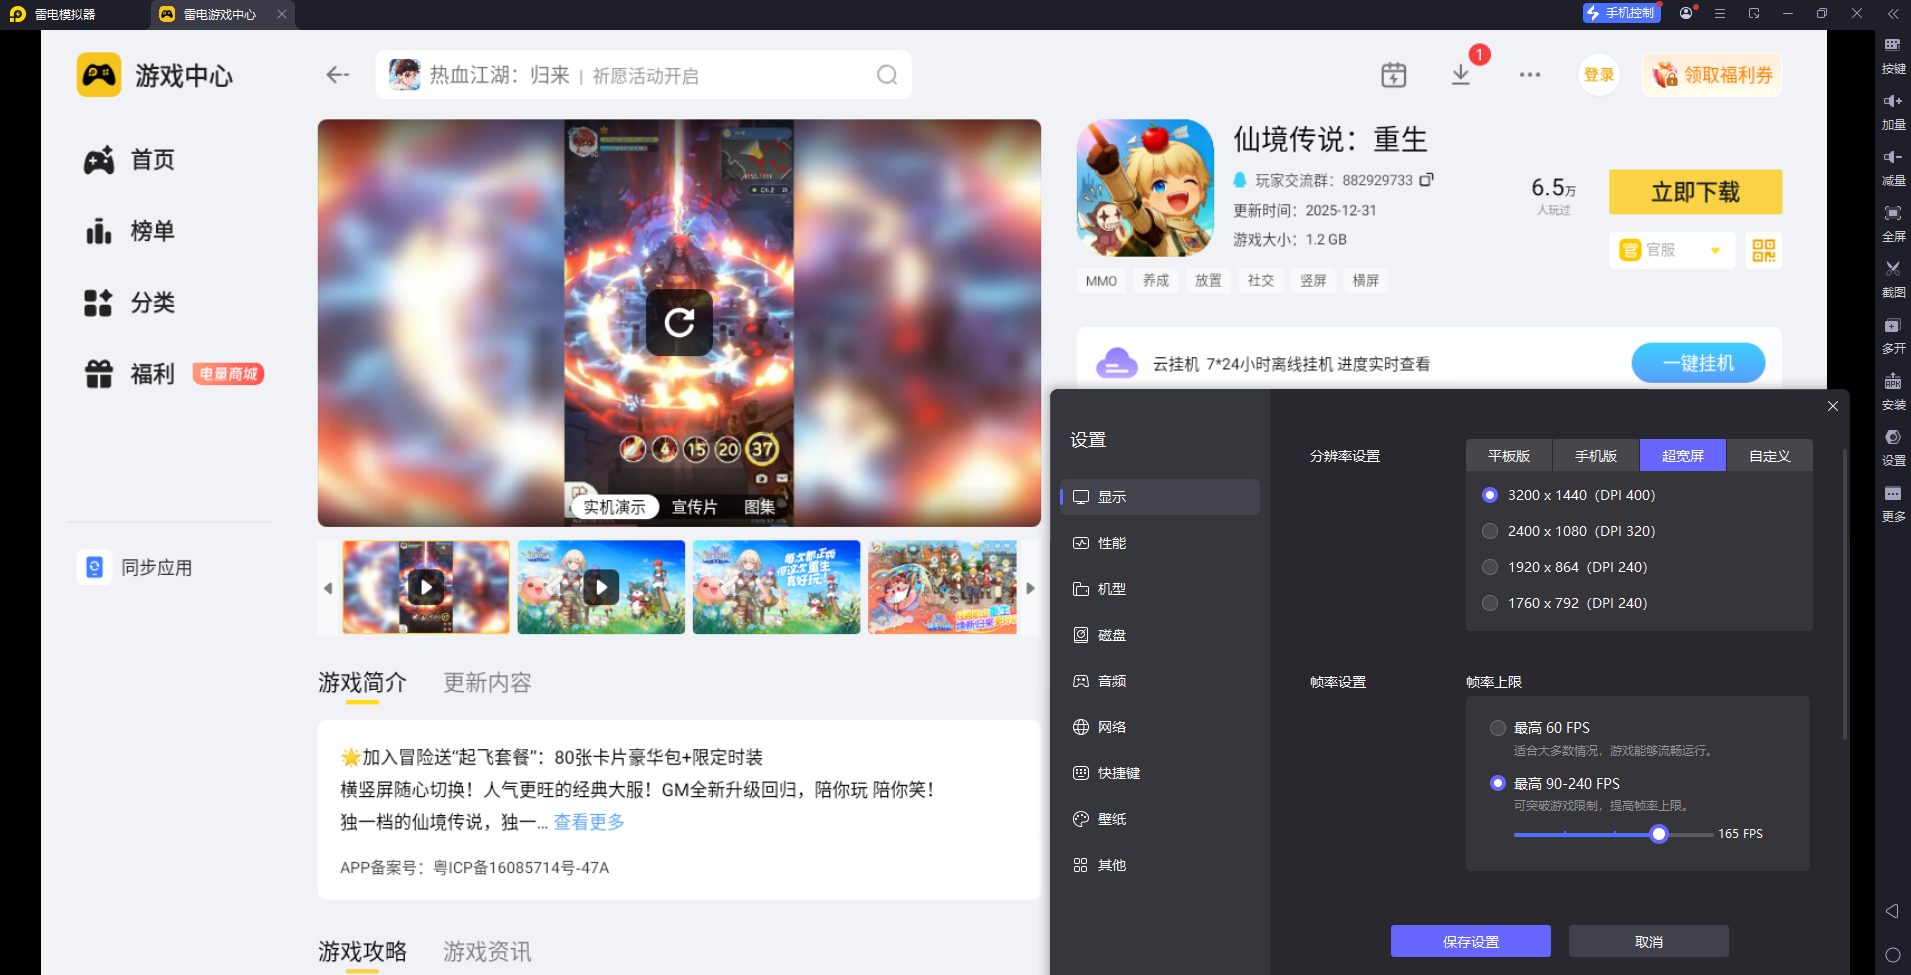Go back with the left arrow beside search
Image resolution: width=1911 pixels, height=975 pixels.
[338, 75]
